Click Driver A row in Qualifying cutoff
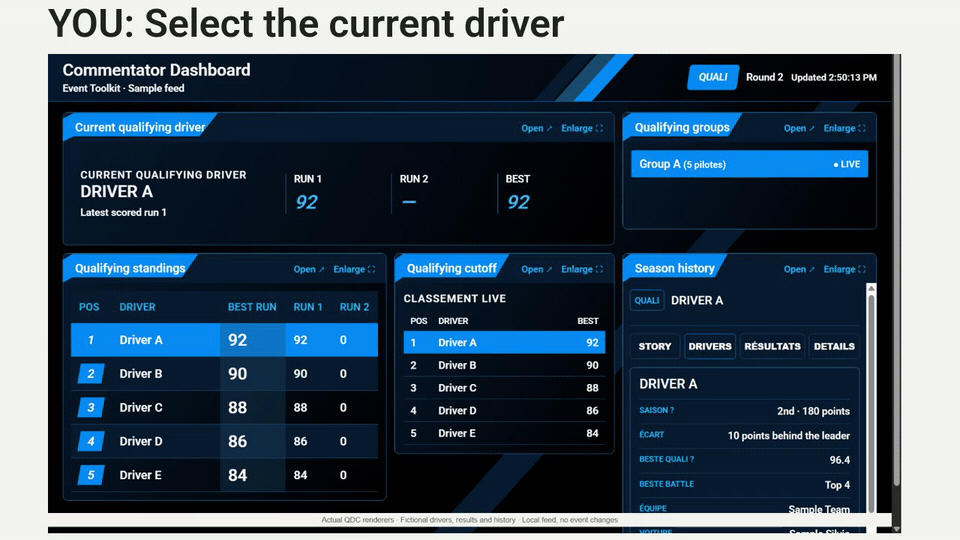 504,342
